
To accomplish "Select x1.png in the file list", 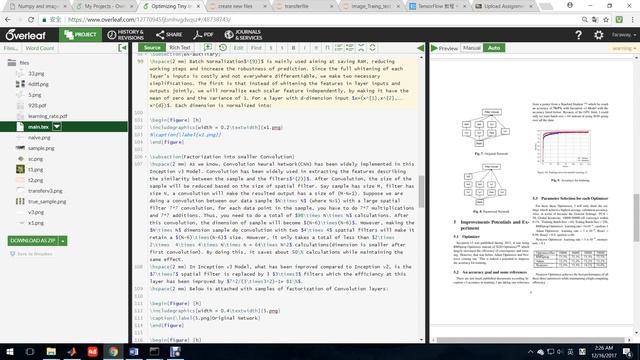I will (x=36, y=223).
